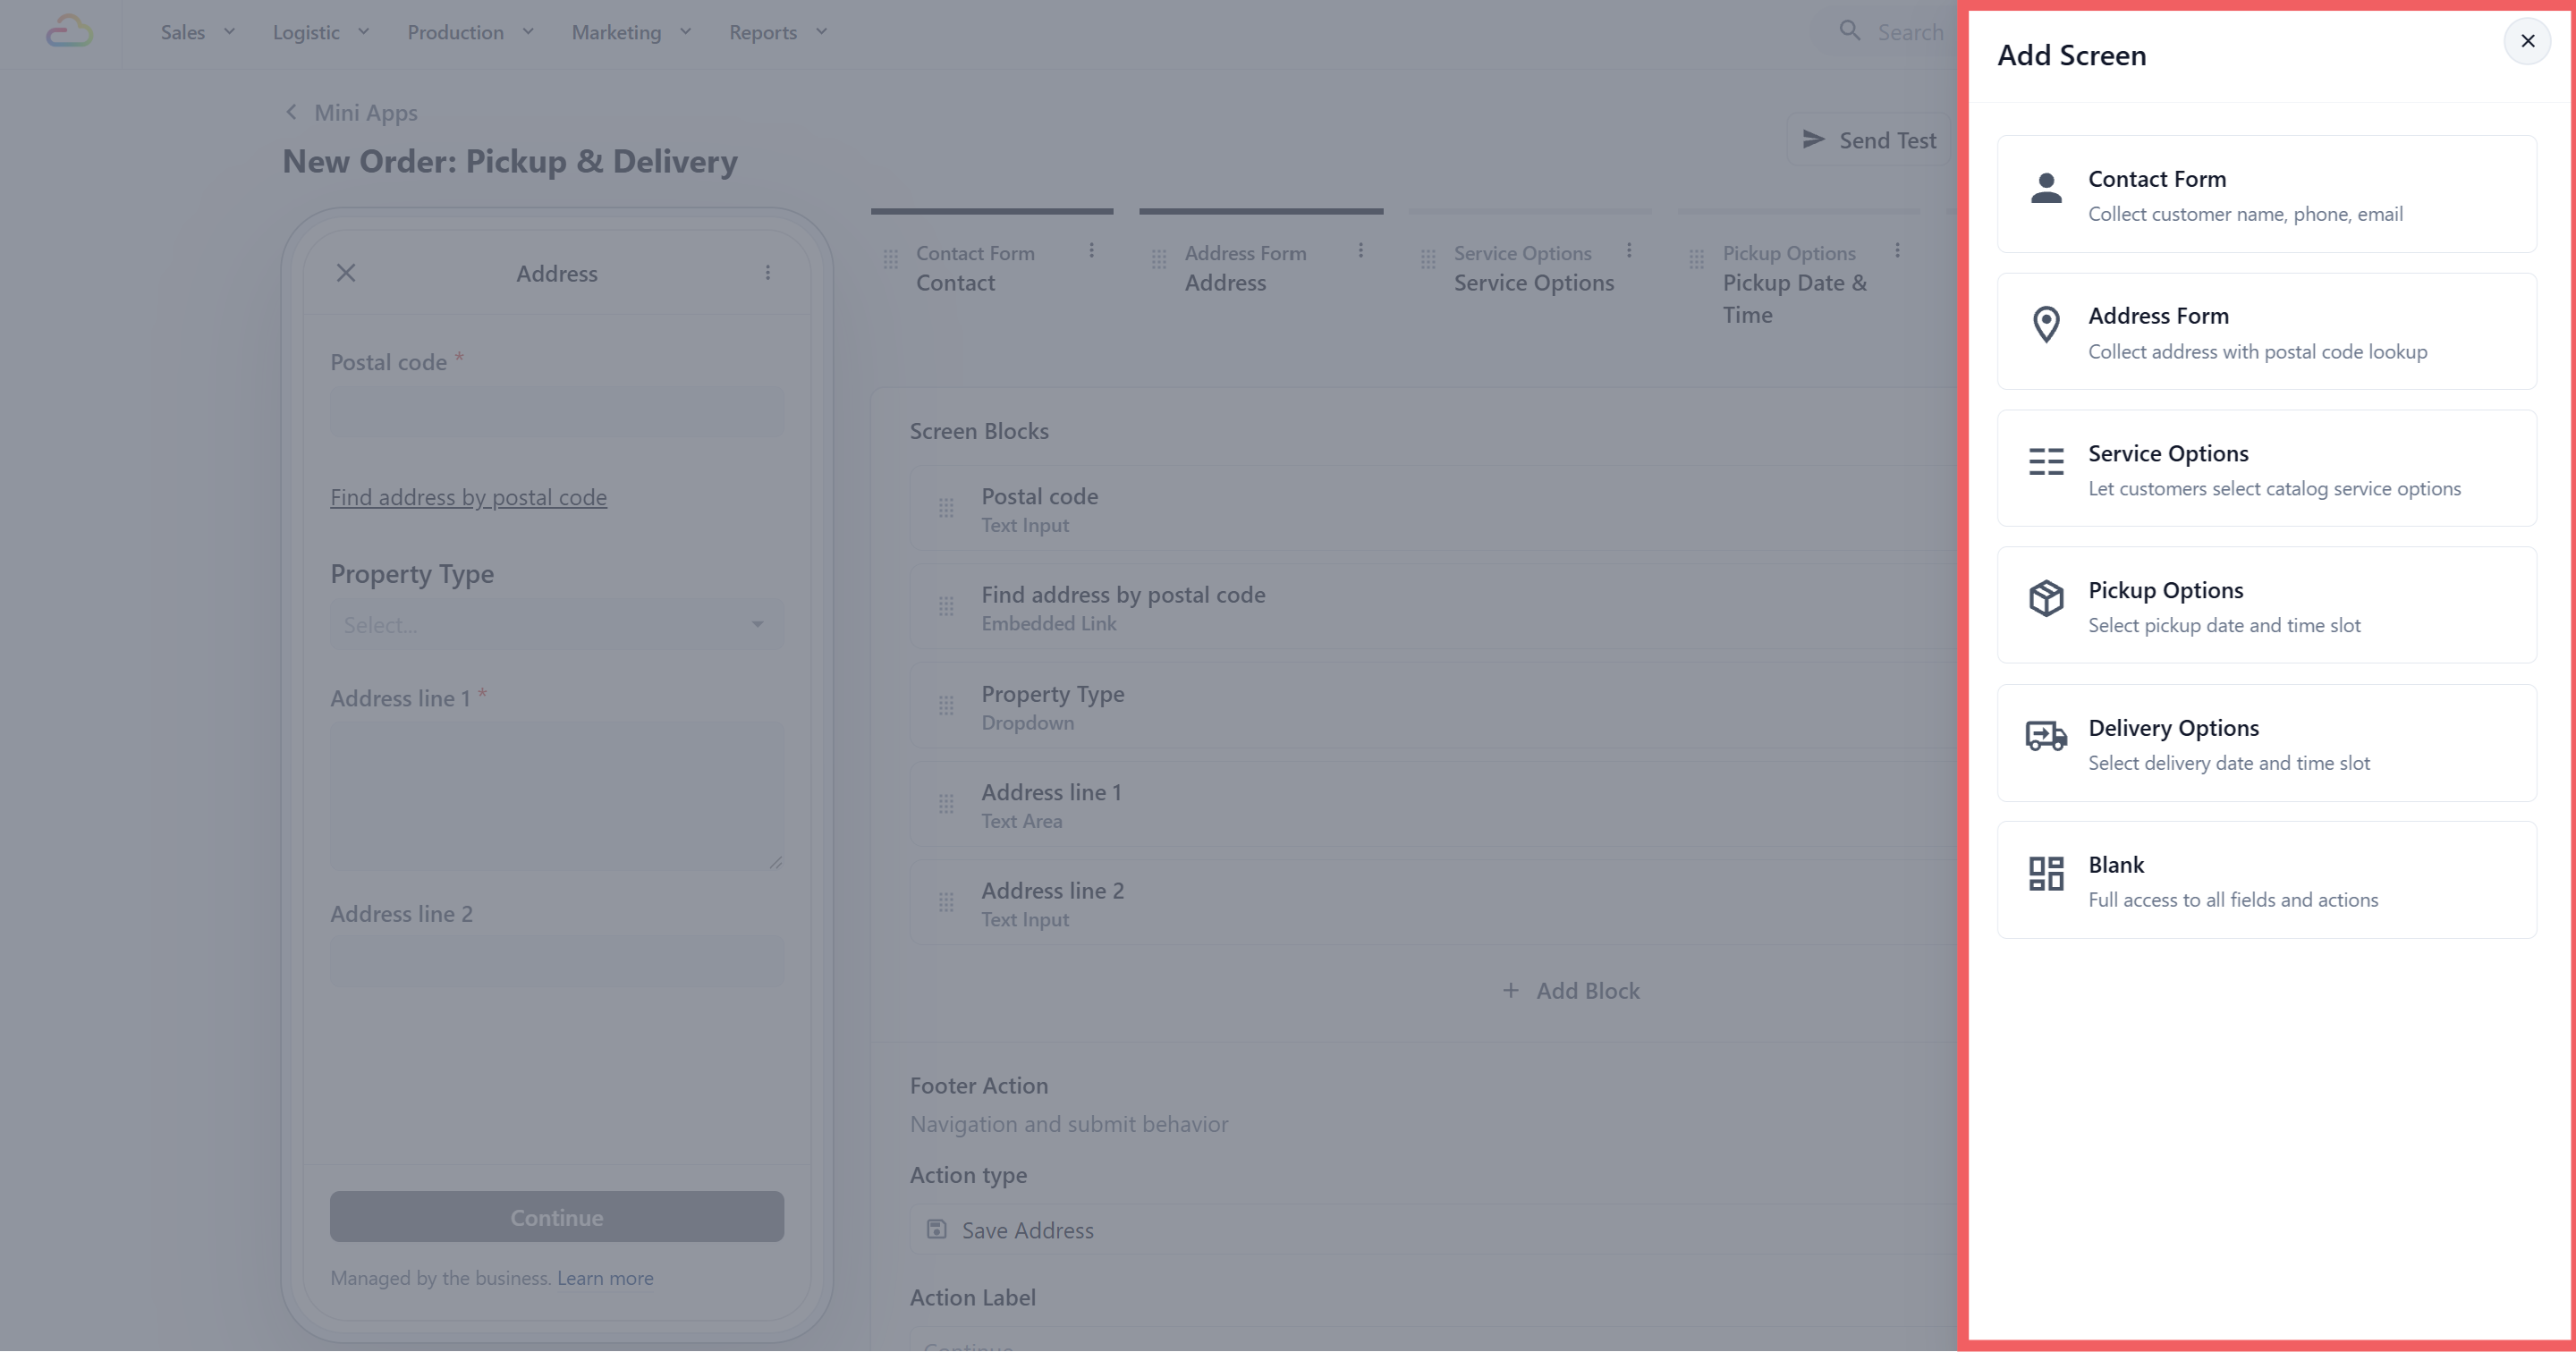The width and height of the screenshot is (2576, 1352).
Task: Click the Address line 2 preview input
Action: [x=557, y=962]
